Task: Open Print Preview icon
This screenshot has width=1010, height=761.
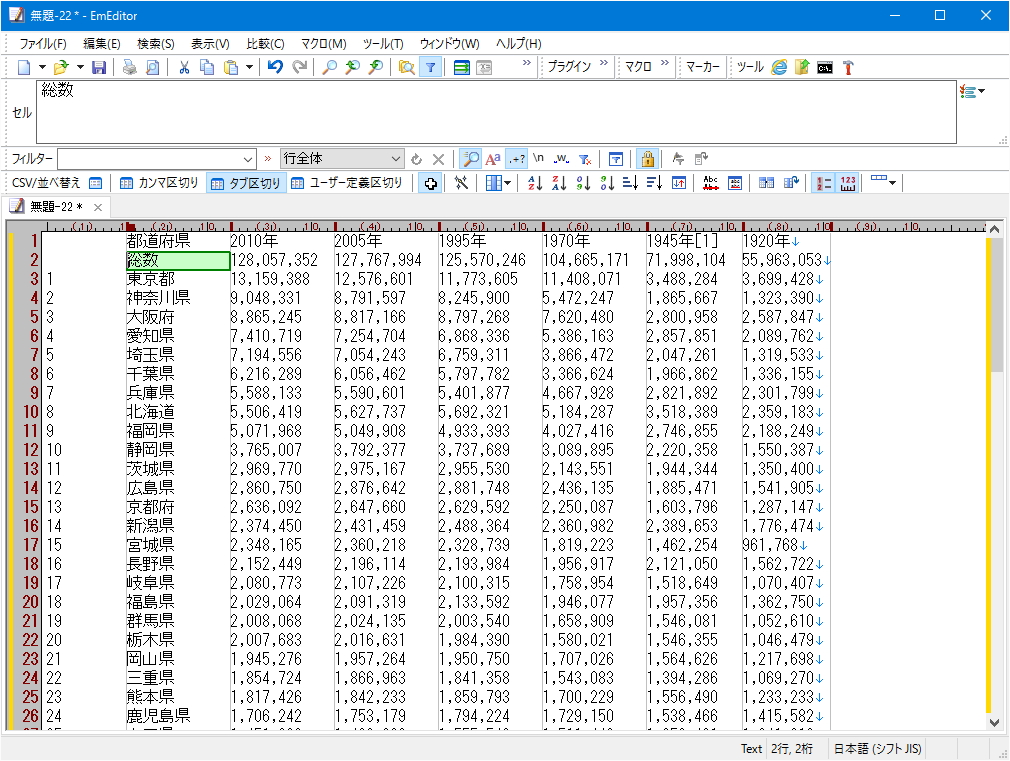Action: coord(153,67)
